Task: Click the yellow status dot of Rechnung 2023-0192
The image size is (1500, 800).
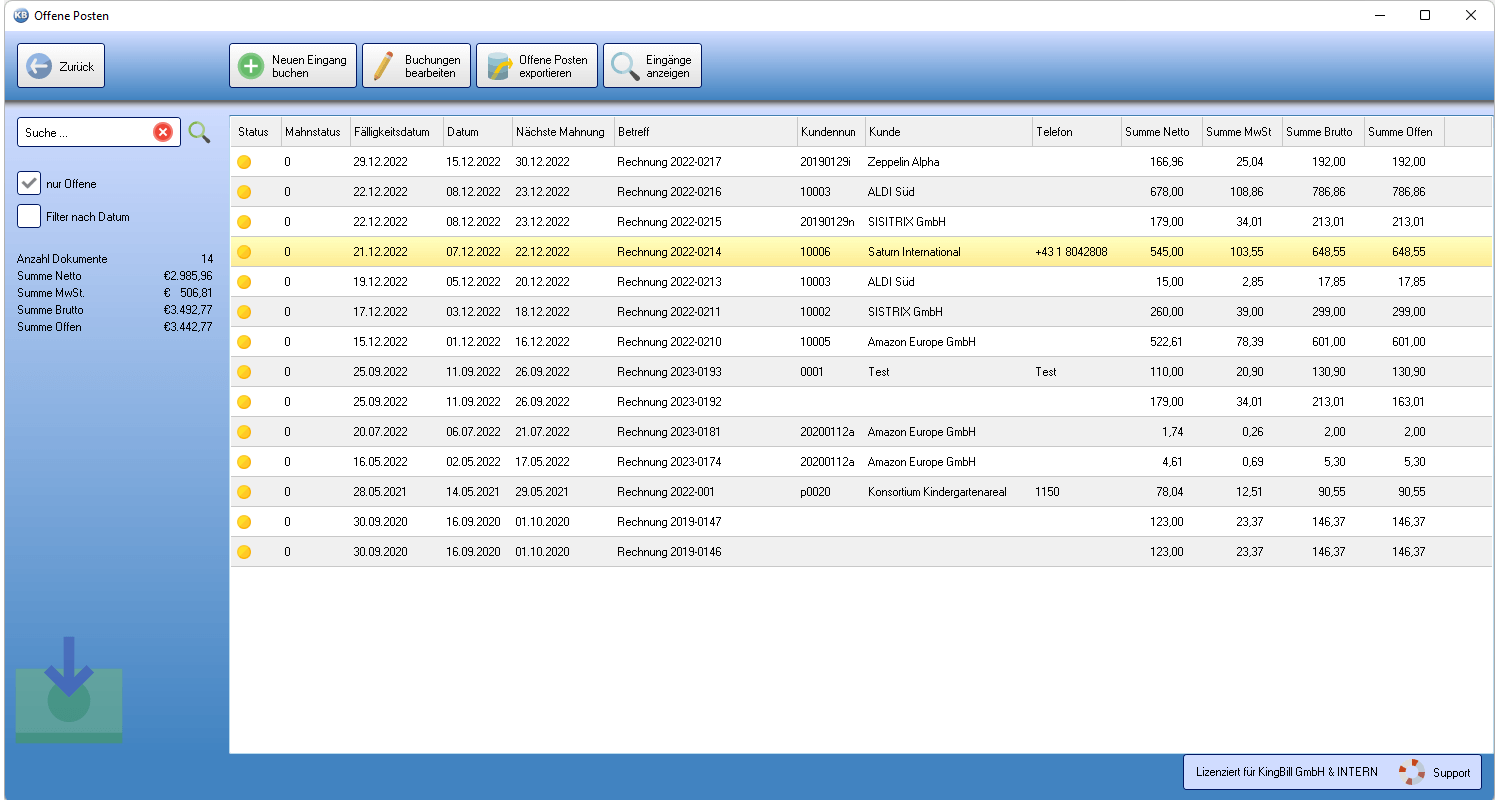Action: (x=244, y=402)
